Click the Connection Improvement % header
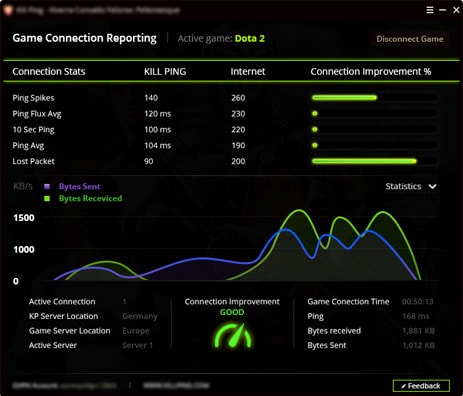The image size is (463, 396). pyautogui.click(x=371, y=71)
